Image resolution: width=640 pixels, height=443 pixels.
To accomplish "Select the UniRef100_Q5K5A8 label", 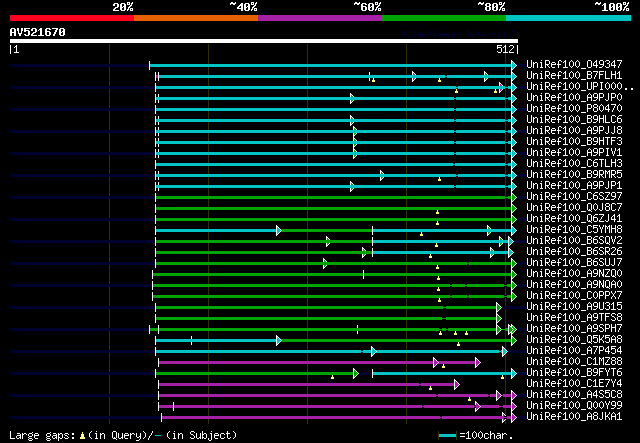I will pyautogui.click(x=574, y=340).
